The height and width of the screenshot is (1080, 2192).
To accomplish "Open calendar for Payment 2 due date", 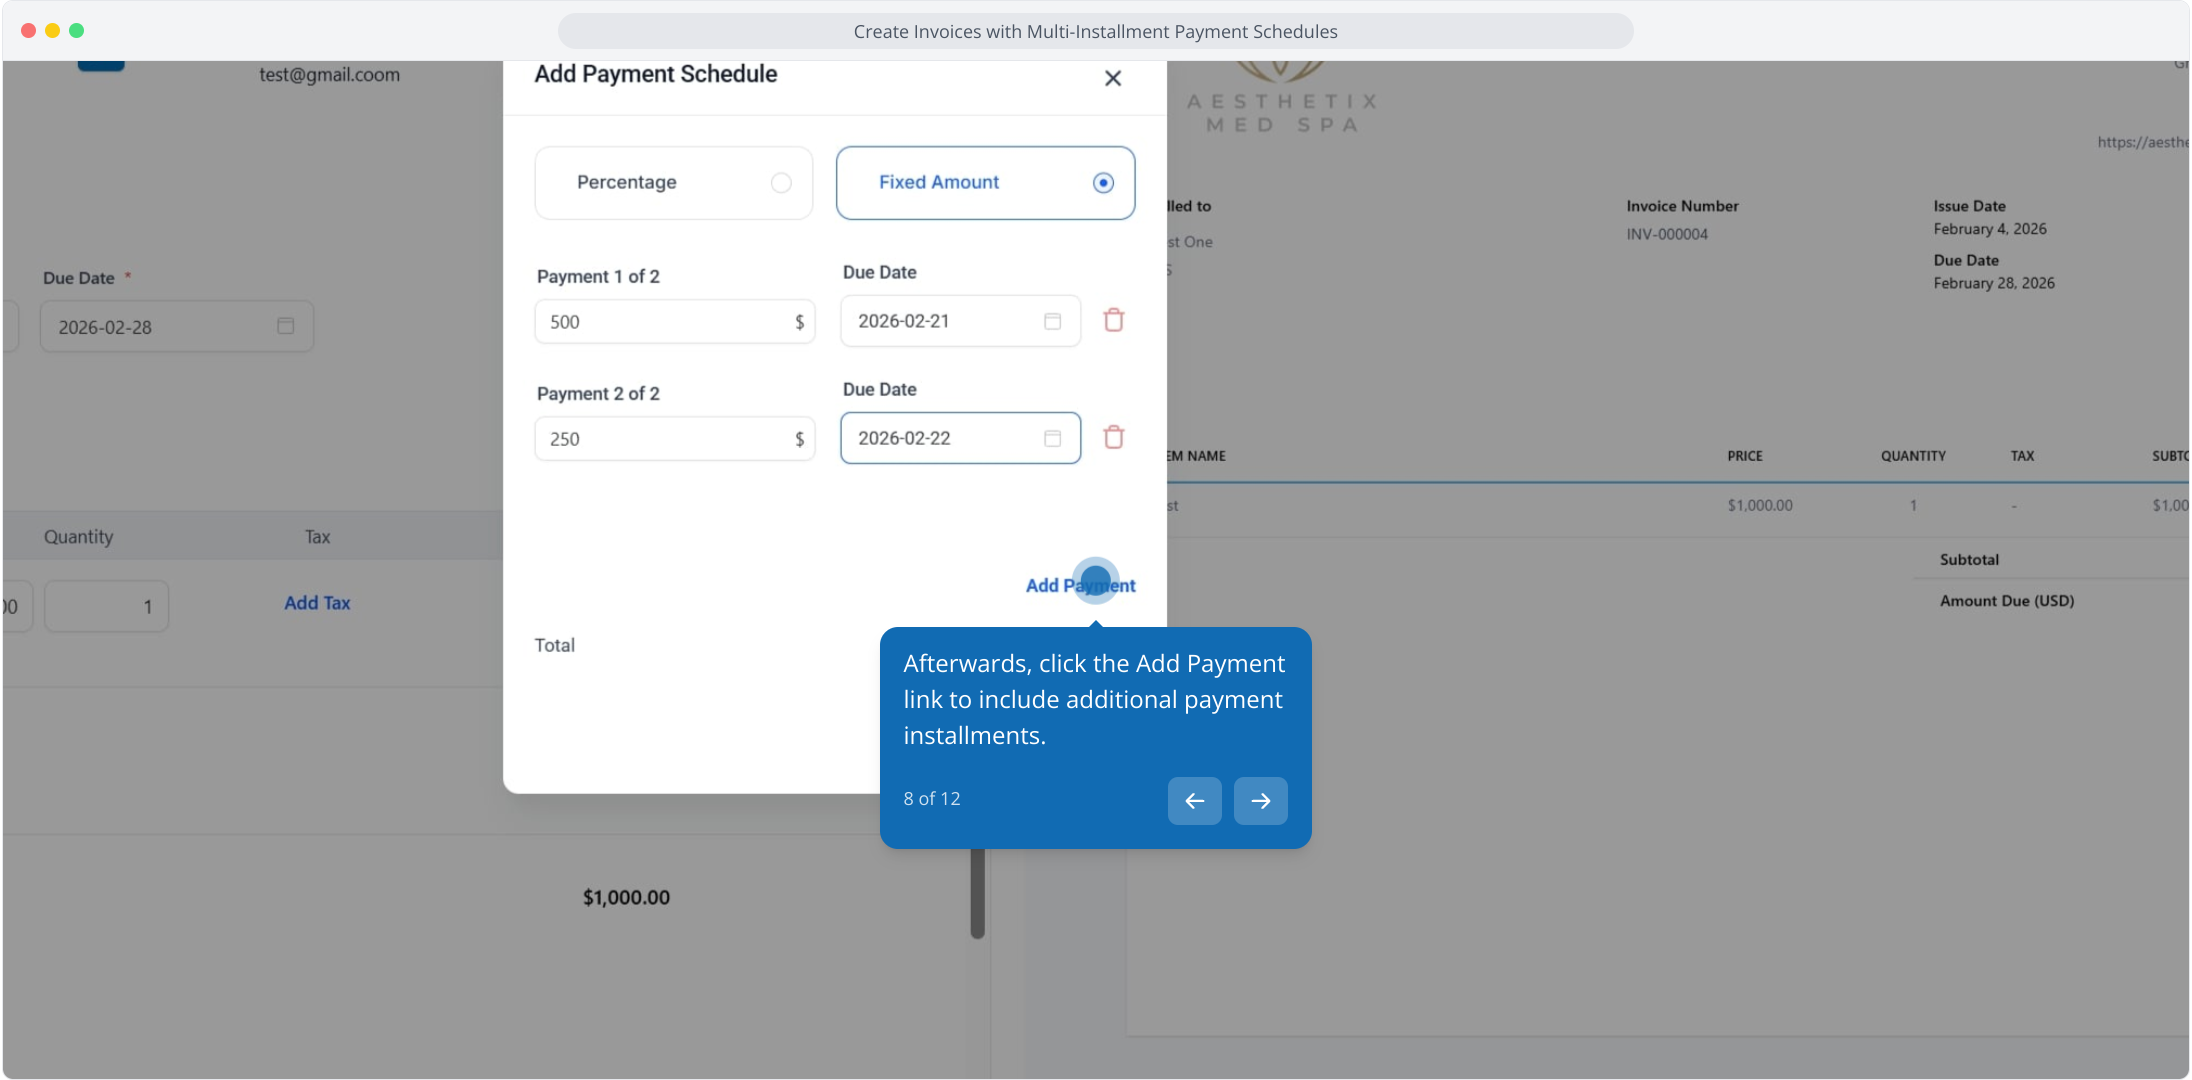I will (x=1052, y=438).
